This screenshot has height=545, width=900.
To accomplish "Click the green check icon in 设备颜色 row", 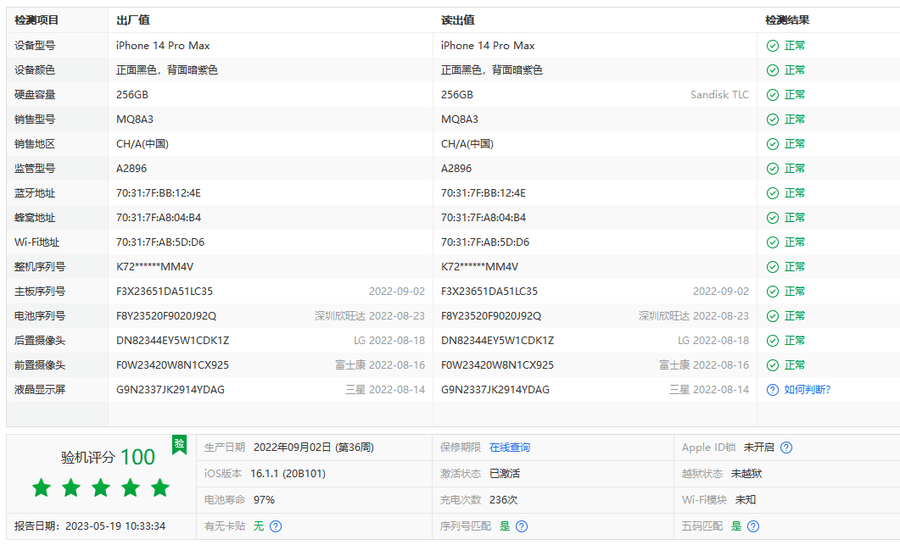I will click(x=773, y=71).
